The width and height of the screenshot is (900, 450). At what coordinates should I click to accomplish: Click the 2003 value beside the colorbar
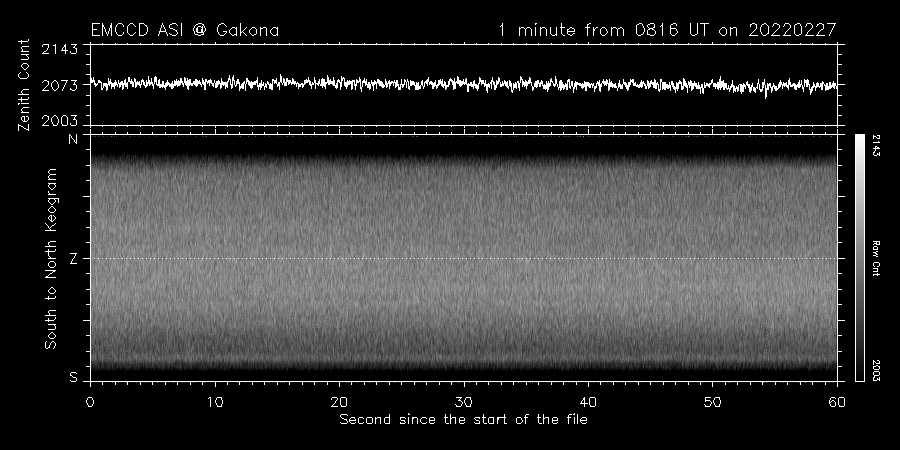[875, 370]
